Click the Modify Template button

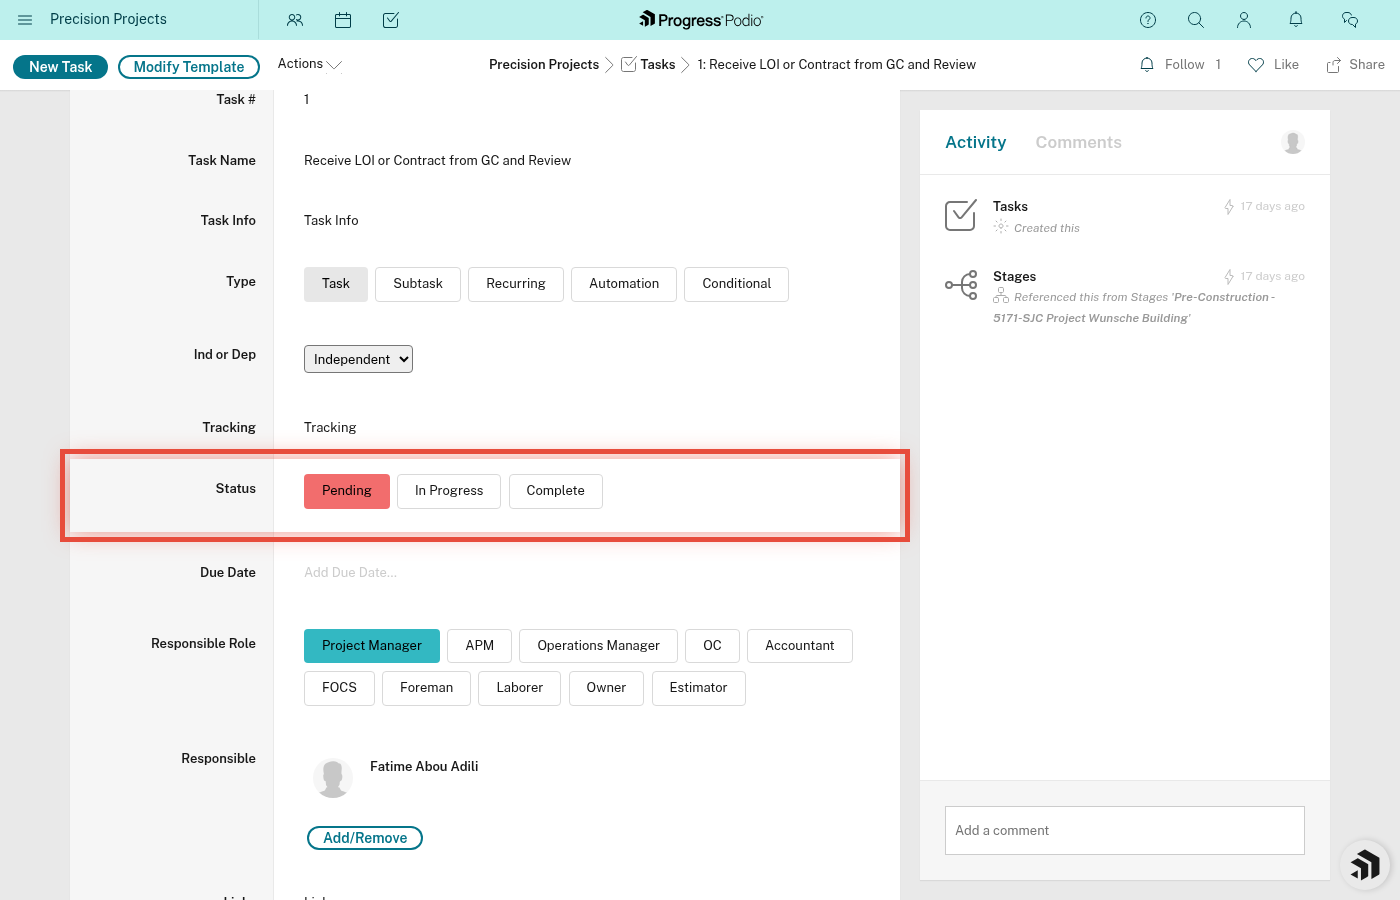(188, 66)
